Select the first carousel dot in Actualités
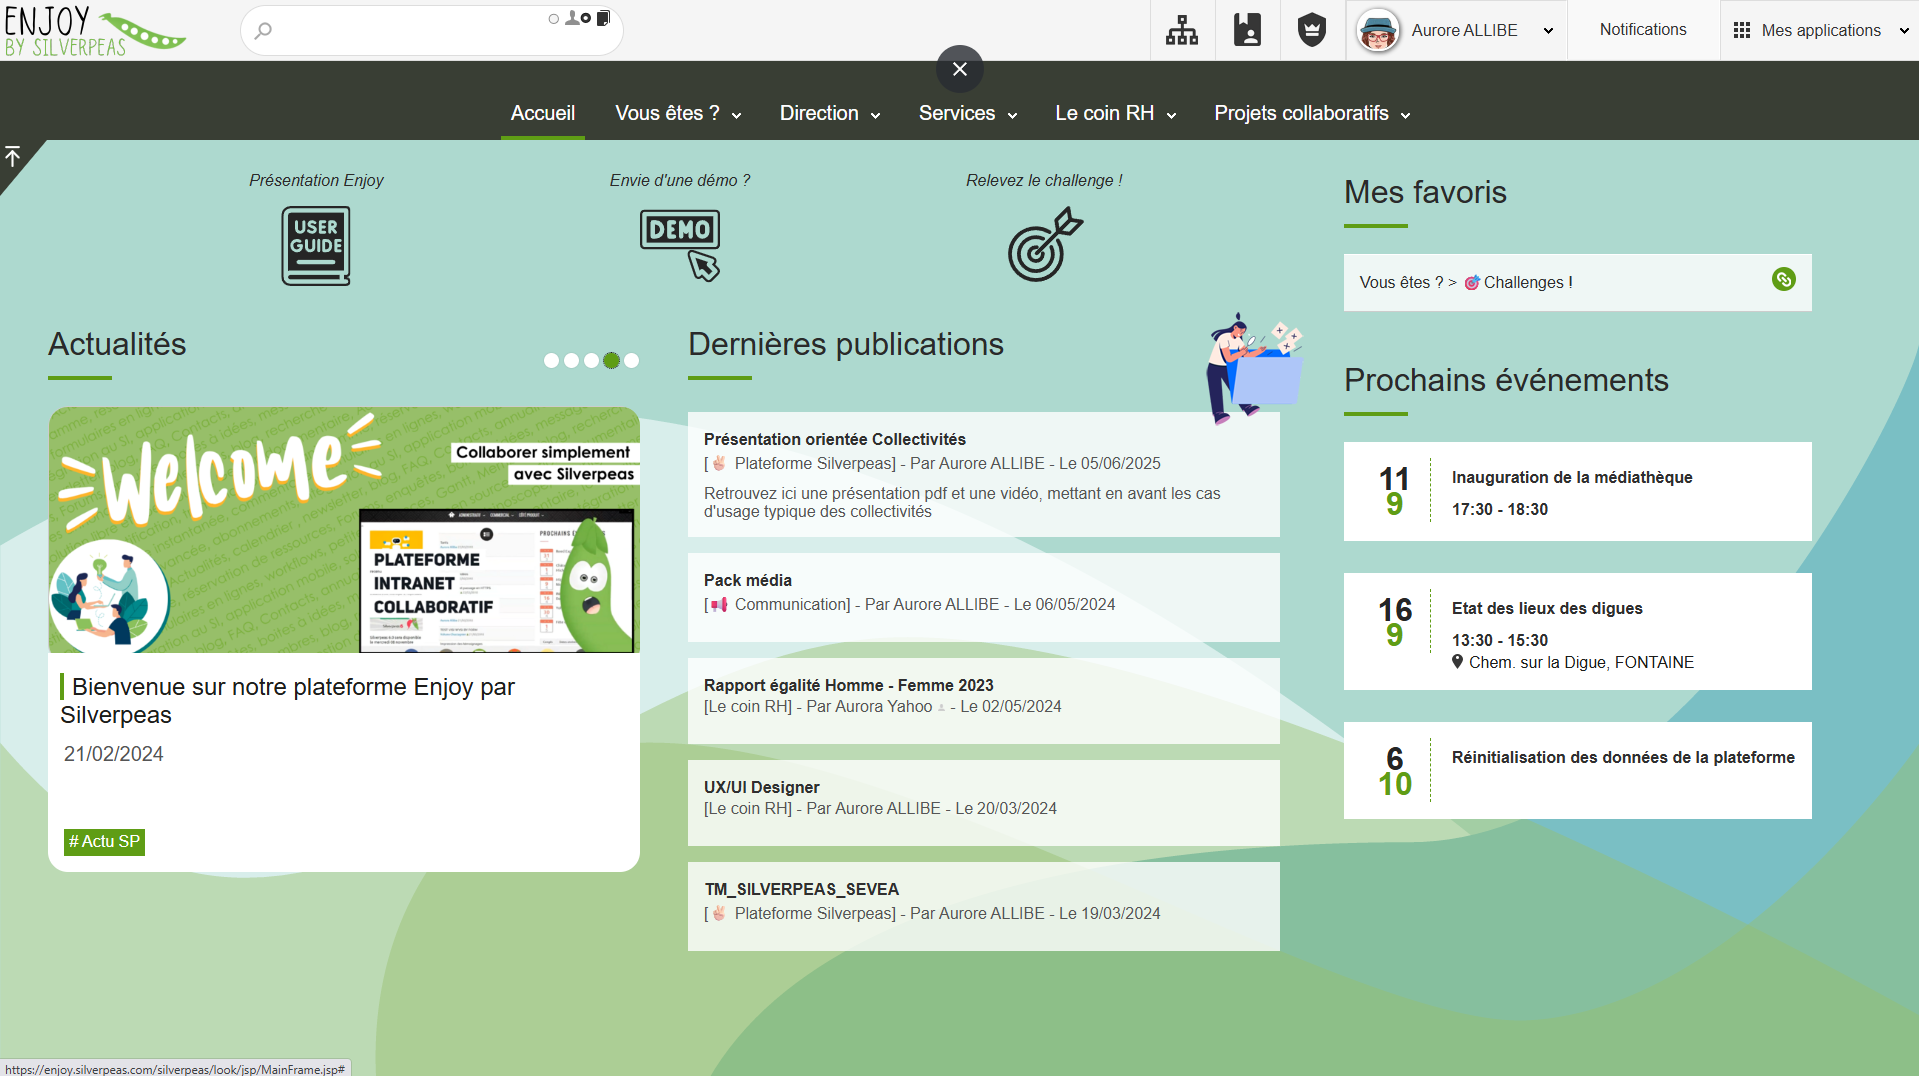The width and height of the screenshot is (1919, 1076). [550, 360]
